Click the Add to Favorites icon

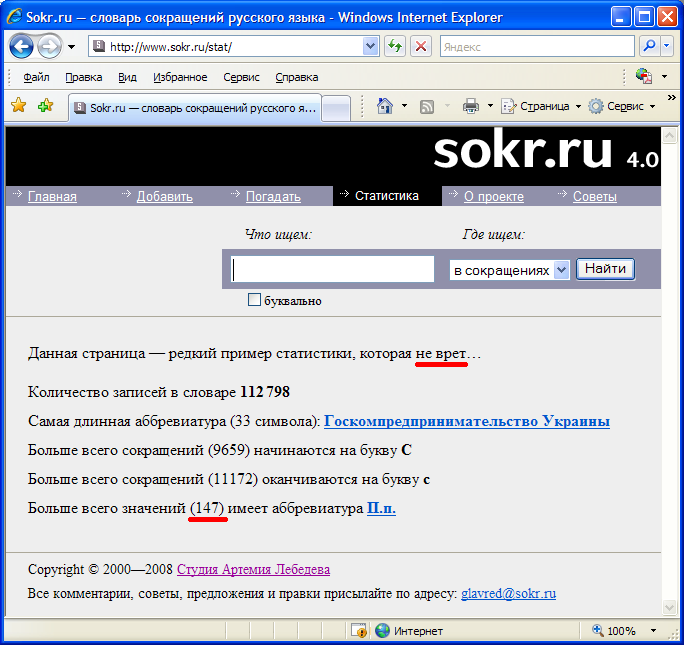(45, 105)
